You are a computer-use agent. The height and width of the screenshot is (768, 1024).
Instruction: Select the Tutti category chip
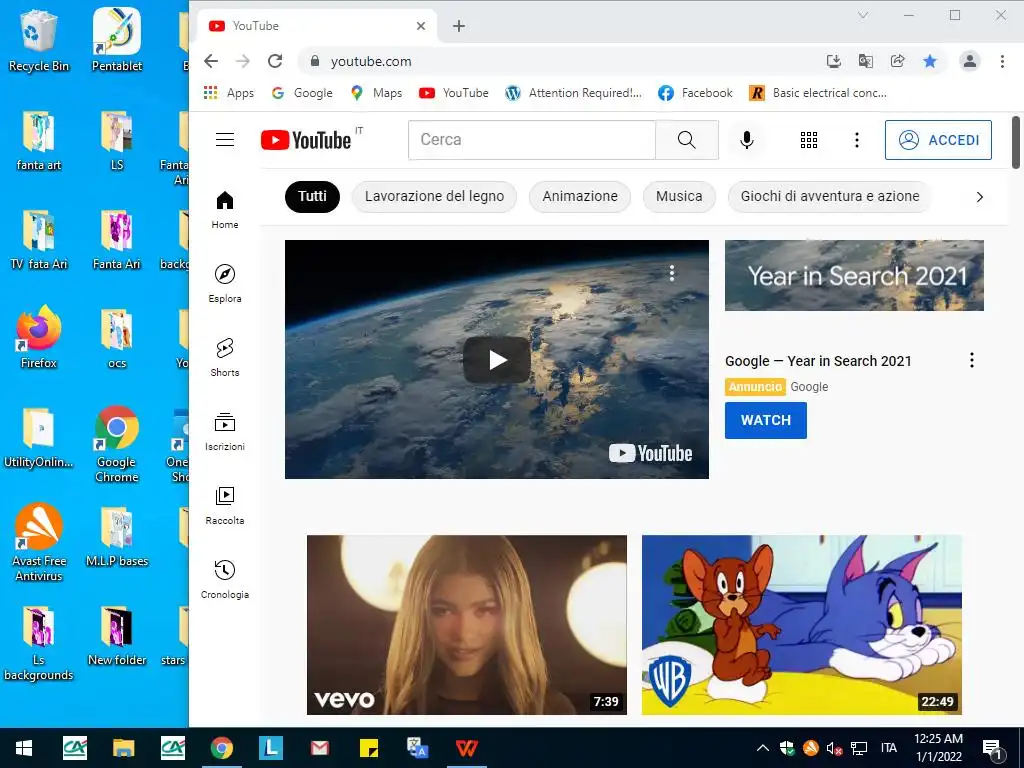[x=312, y=197]
